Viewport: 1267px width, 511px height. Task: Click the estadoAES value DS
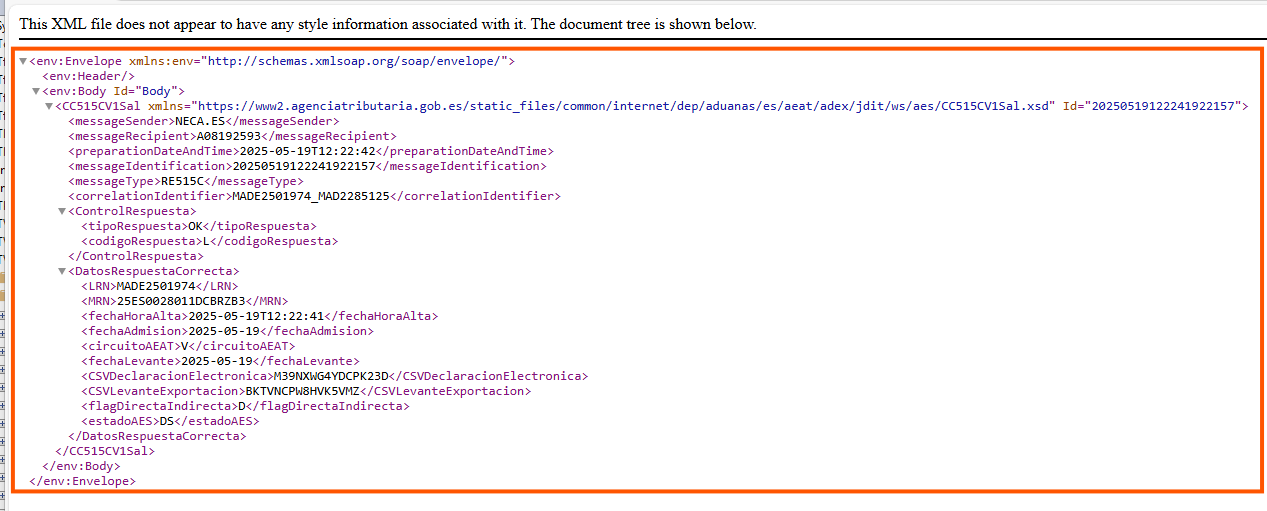(167, 421)
